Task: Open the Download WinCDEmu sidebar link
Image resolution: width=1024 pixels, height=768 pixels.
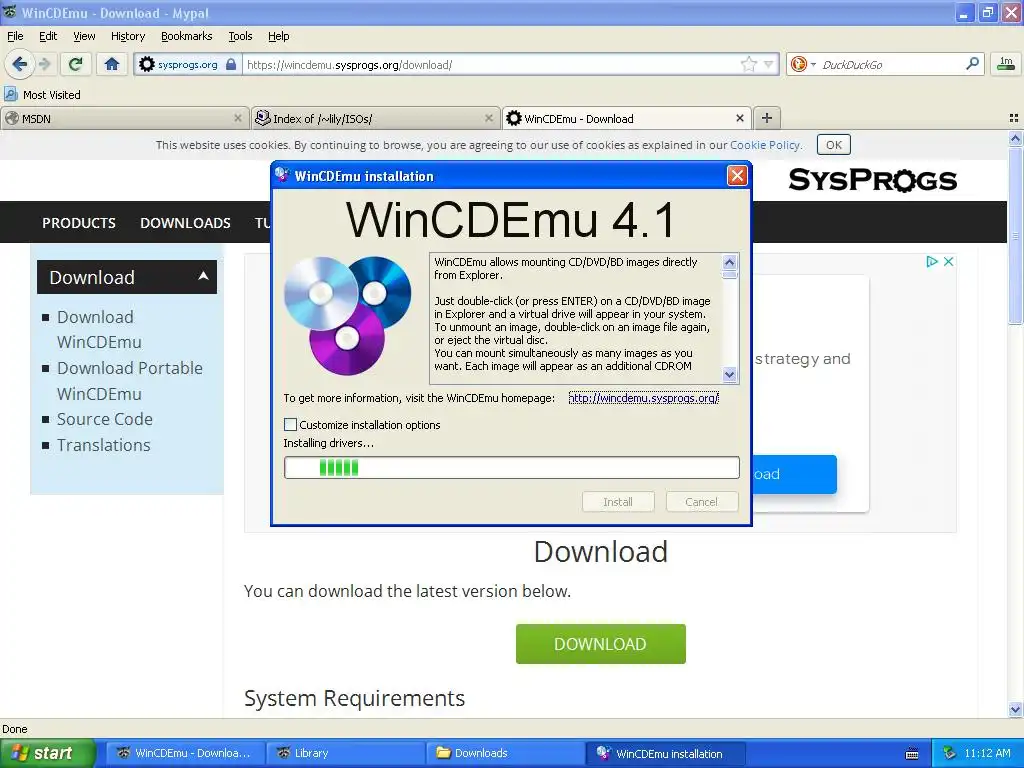Action: (x=99, y=329)
